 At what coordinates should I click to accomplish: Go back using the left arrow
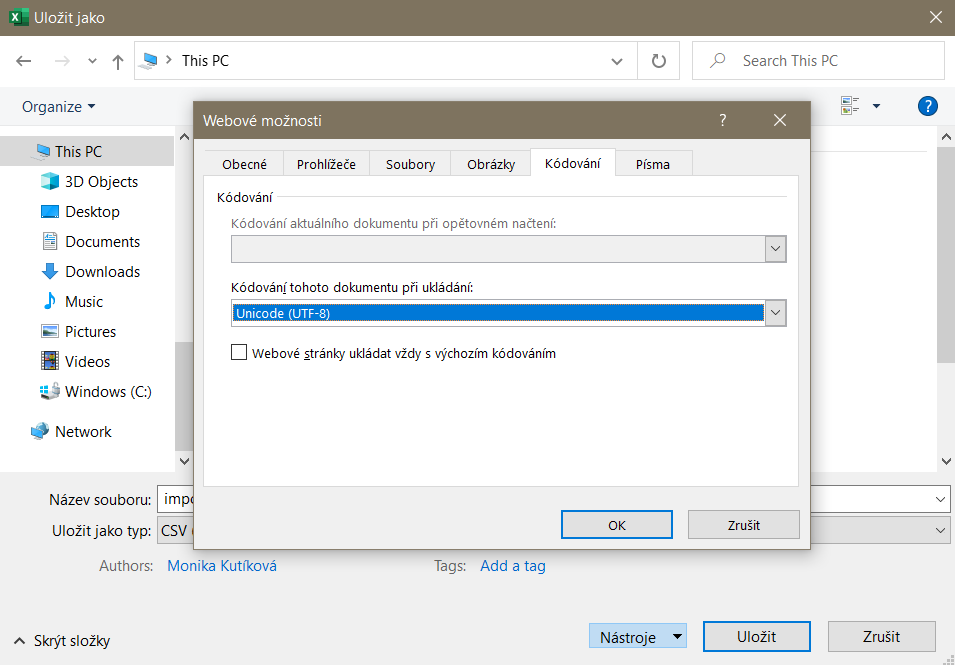coord(24,61)
